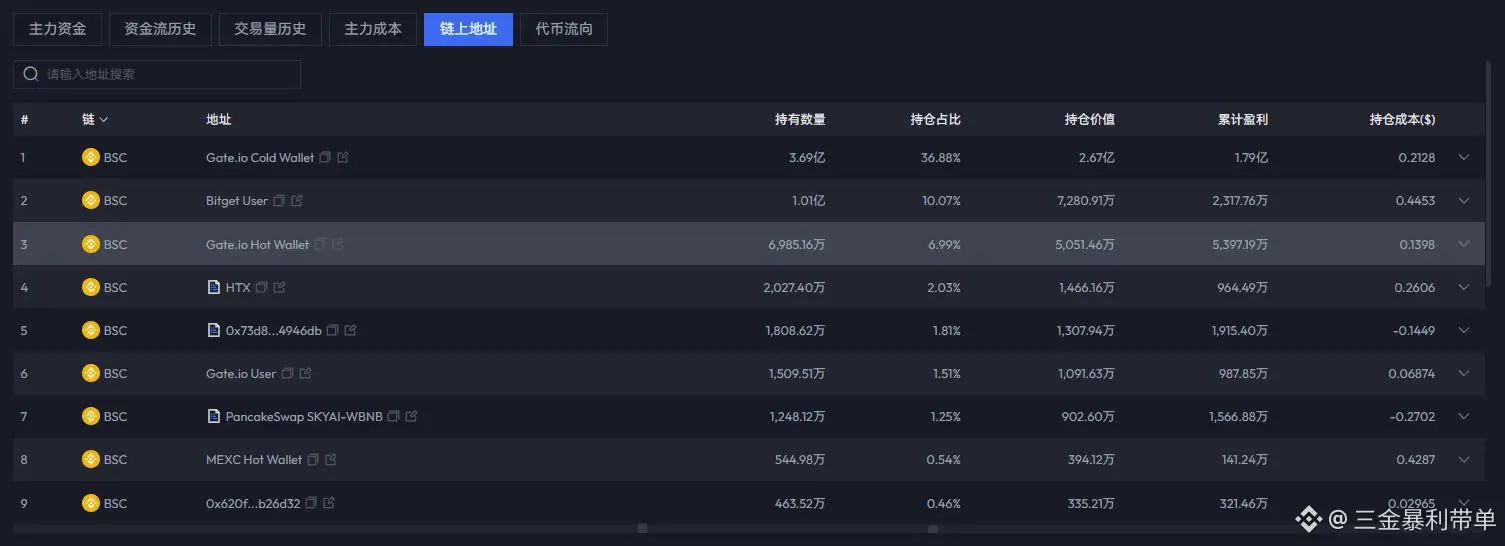Open 0x620f...b26d32 external link icon
The height and width of the screenshot is (546, 1505).
[329, 503]
